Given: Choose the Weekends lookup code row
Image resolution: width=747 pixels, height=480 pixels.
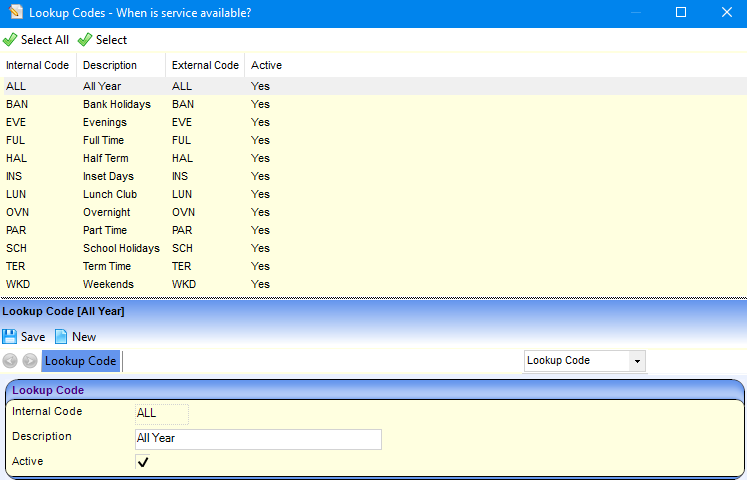Looking at the screenshot, I should 108,284.
